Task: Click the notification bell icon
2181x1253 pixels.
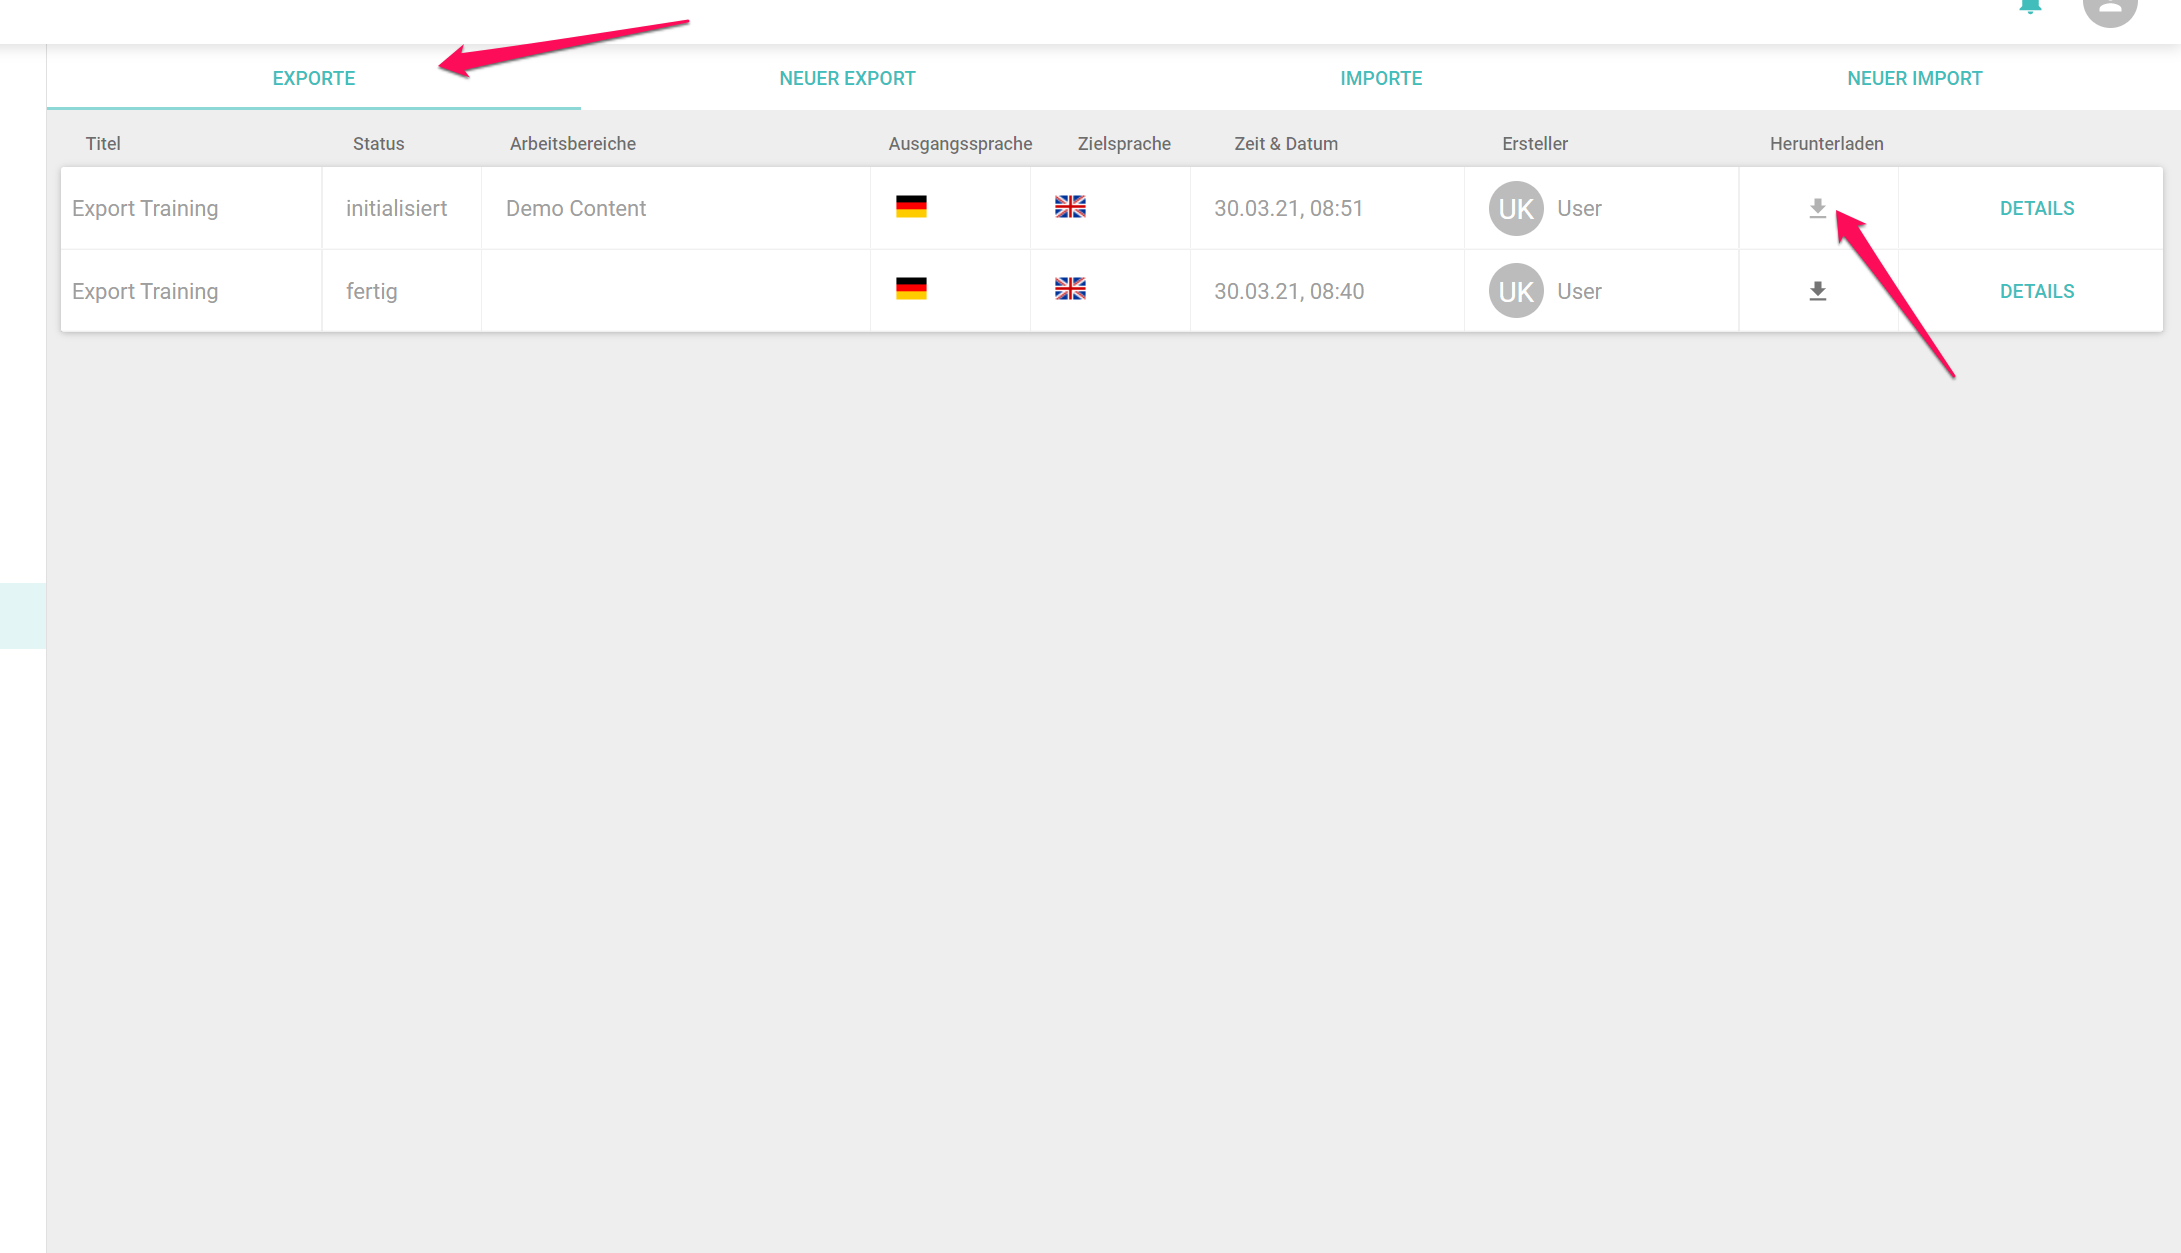Action: click(2030, 6)
